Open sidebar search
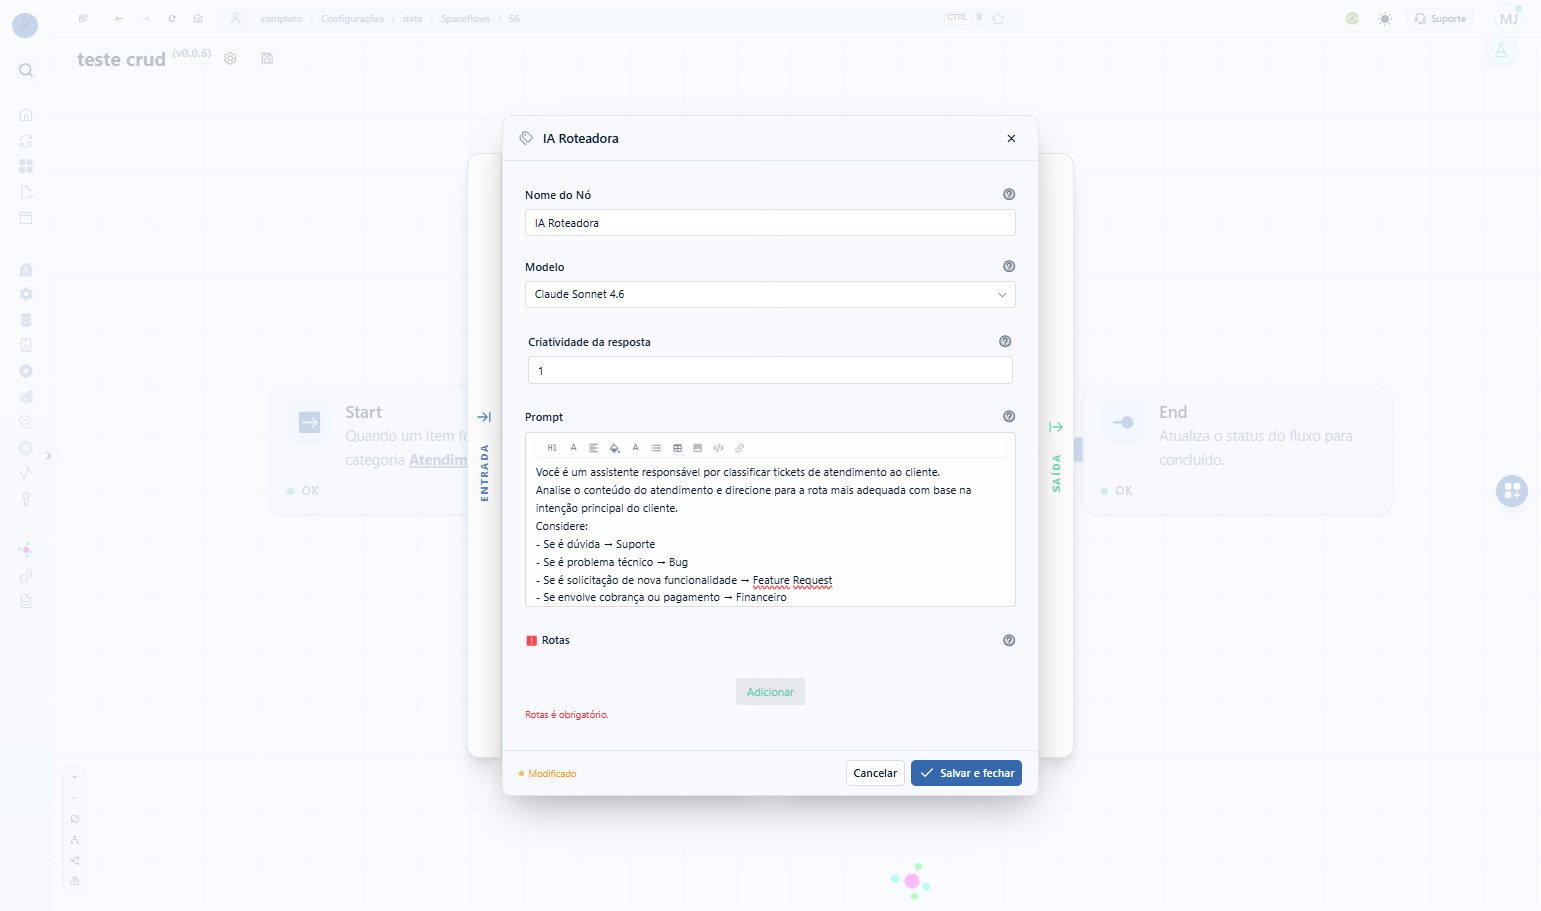The width and height of the screenshot is (1541, 911). 26,70
